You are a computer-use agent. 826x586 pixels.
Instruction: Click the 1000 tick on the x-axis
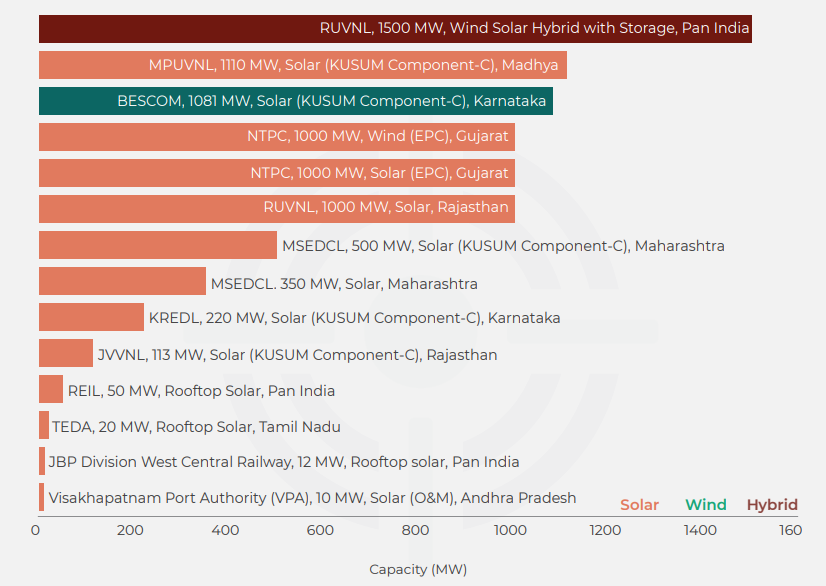[x=510, y=531]
